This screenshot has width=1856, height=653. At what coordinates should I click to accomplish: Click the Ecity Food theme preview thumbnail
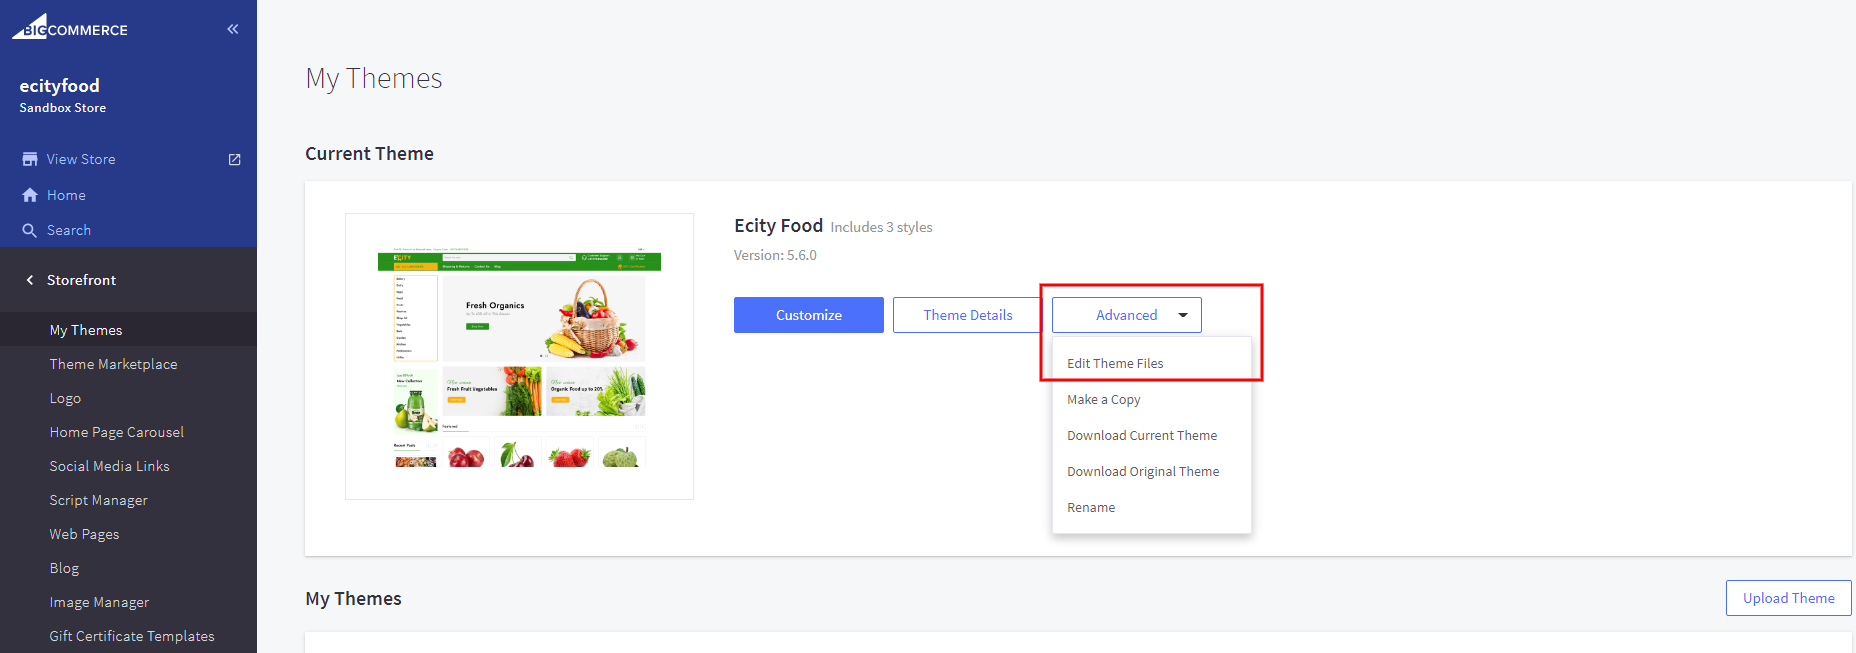tap(519, 356)
